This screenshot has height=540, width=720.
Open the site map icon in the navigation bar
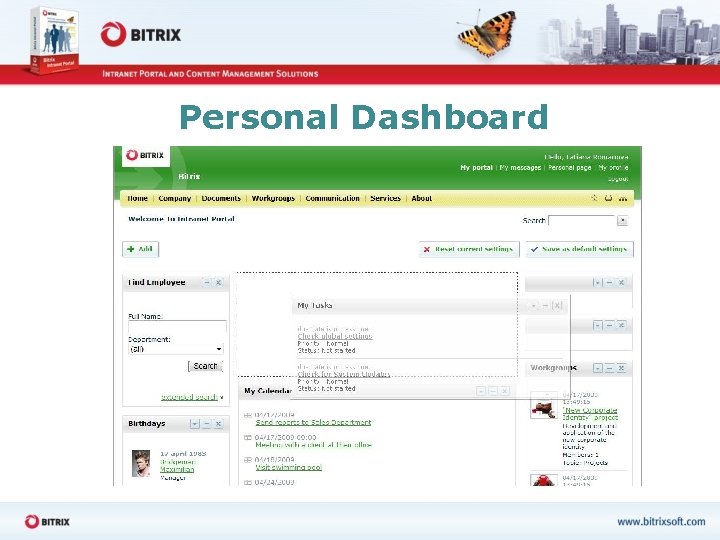[x=623, y=198]
